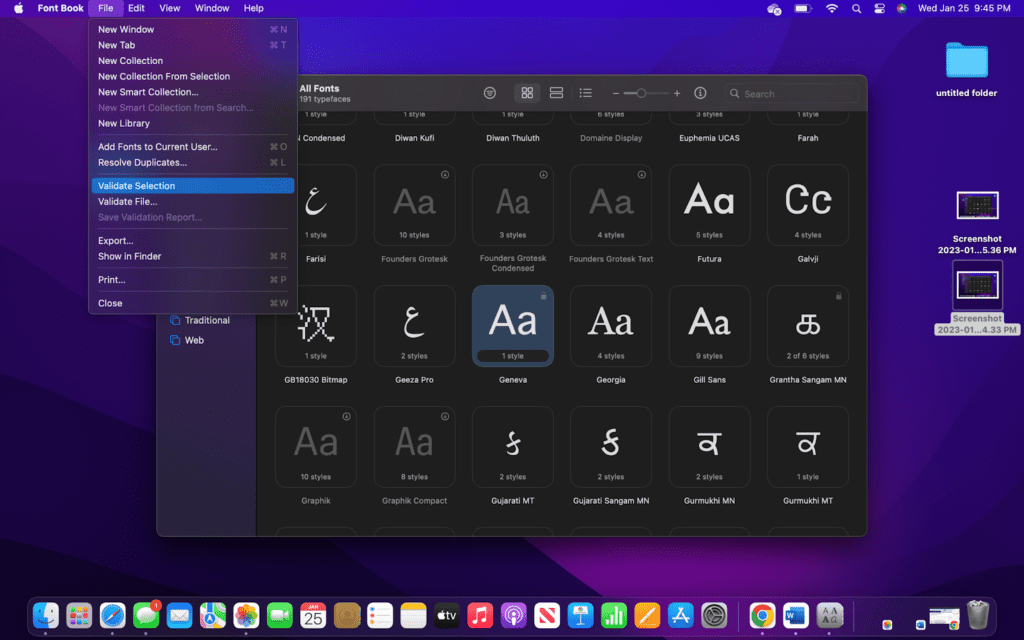Open the font info inspector icon
Screen dimensions: 1024x640
[700, 93]
